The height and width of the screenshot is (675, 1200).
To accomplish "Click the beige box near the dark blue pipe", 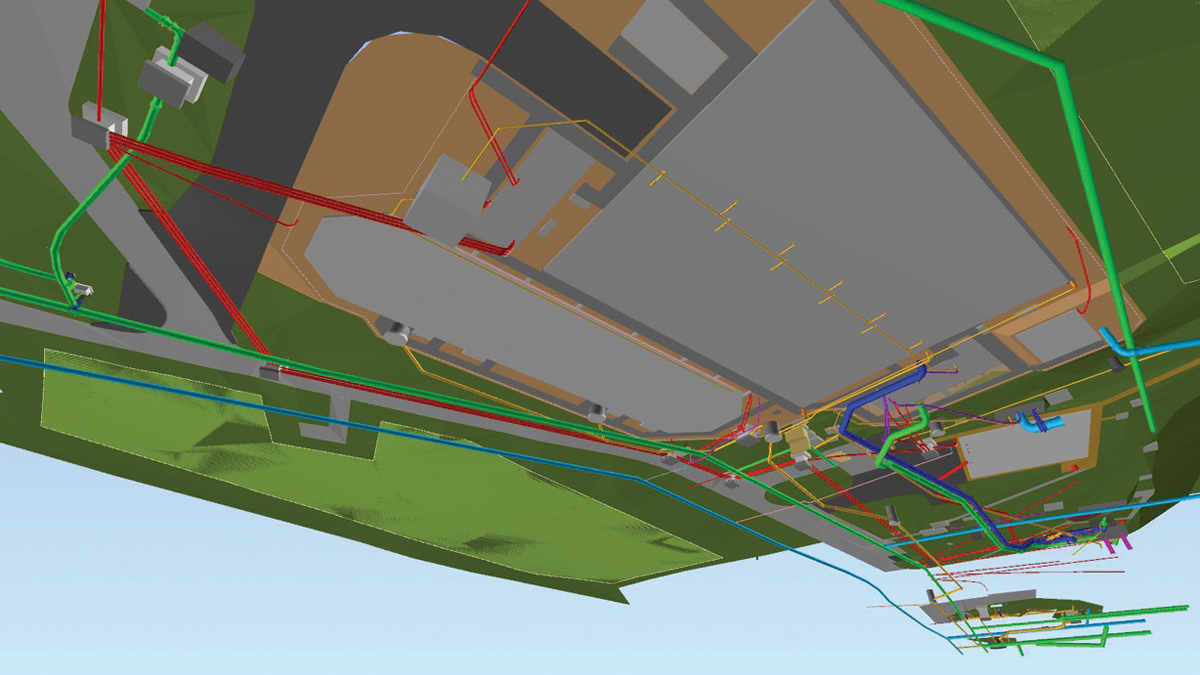I will tap(800, 441).
